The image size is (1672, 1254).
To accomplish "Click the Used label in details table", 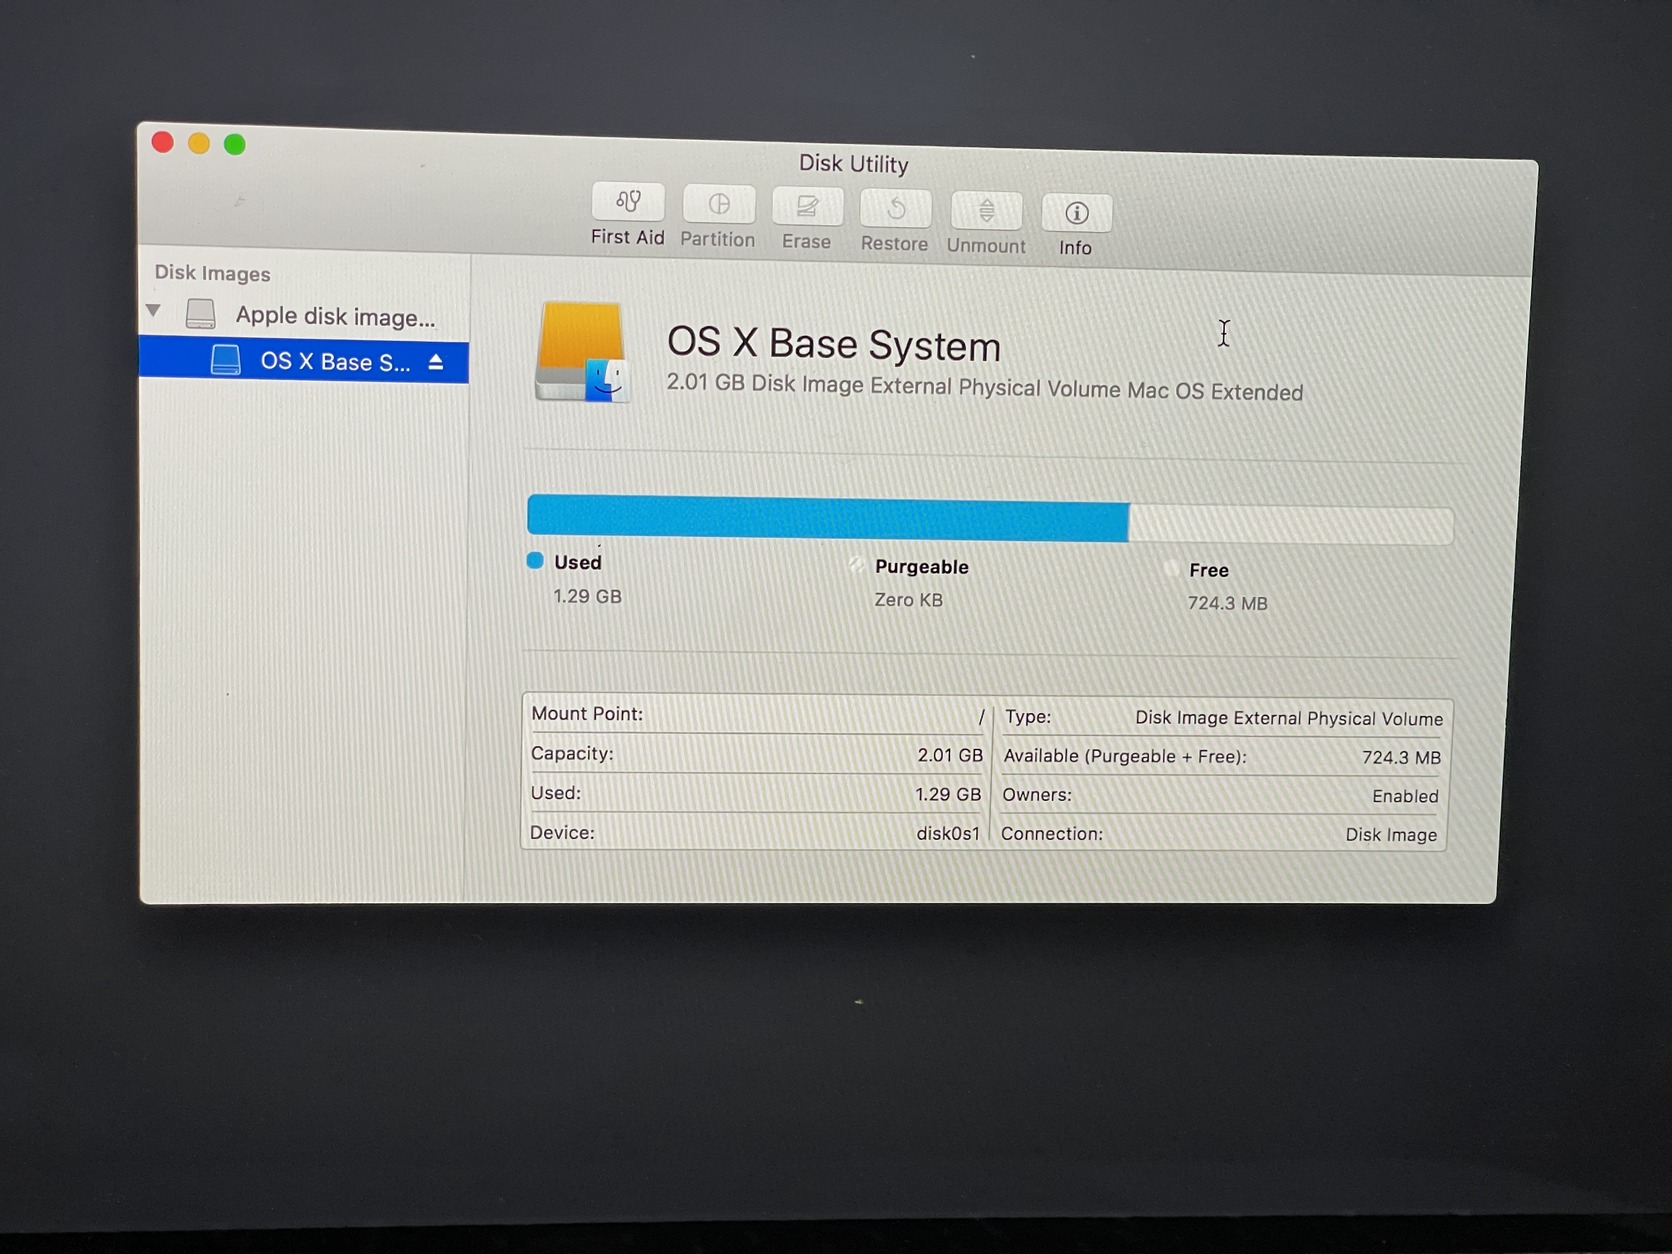I will click(x=555, y=793).
